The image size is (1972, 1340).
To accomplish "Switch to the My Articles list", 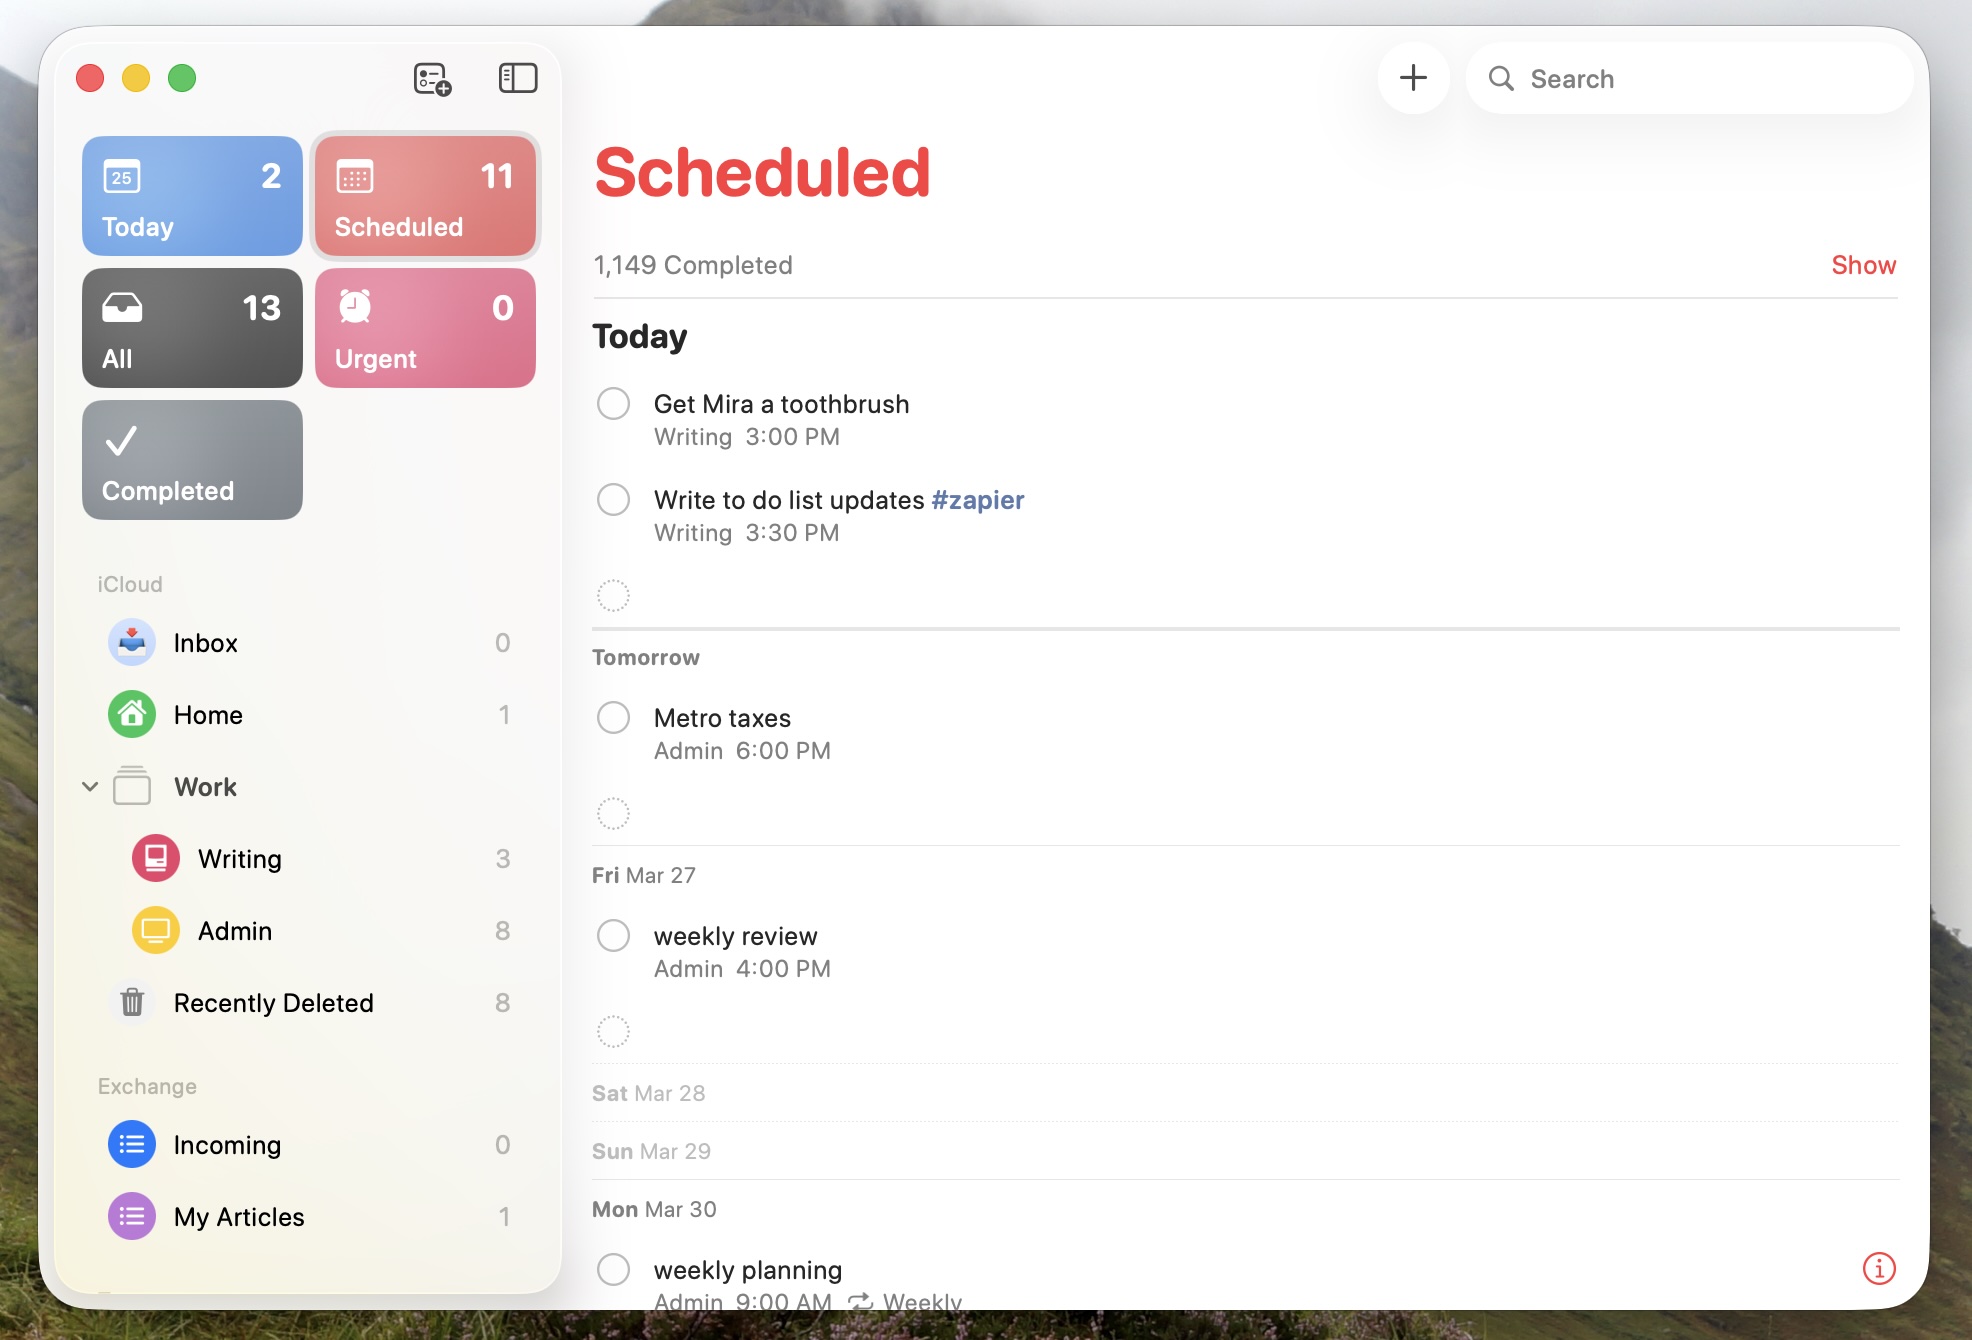I will pyautogui.click(x=239, y=1216).
